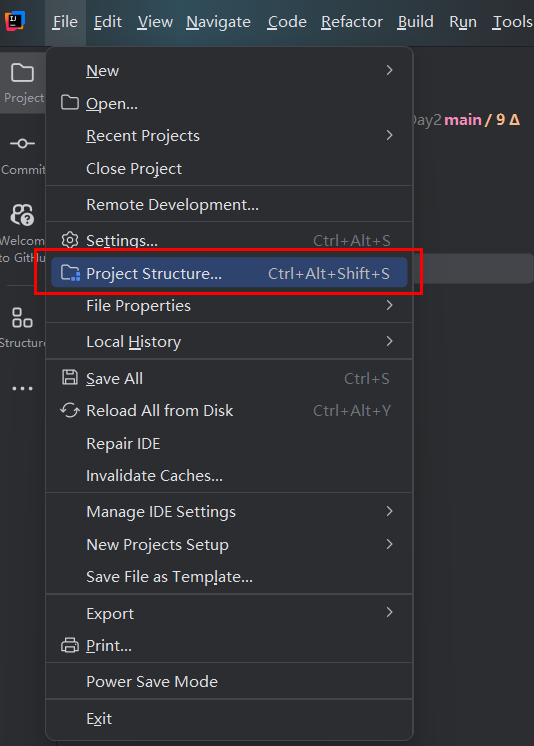Open the Project tool window icon
Viewport: 534px width, 746px height.
click(22, 73)
